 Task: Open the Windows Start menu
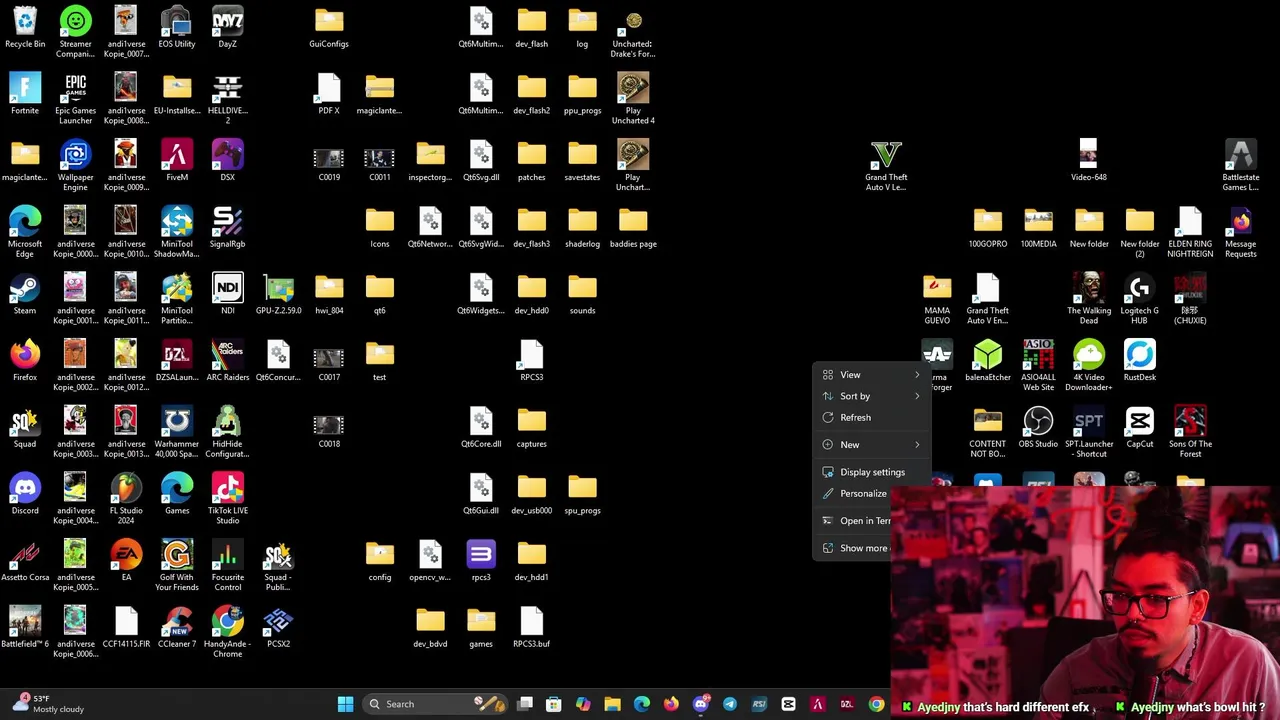coord(345,704)
